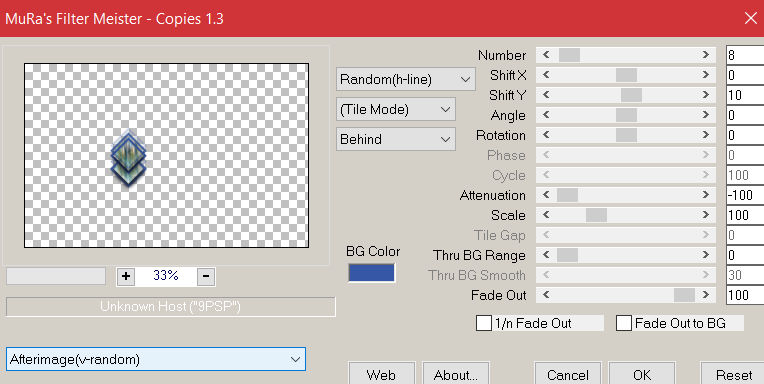Increase Attenuation with right arrow

click(706, 195)
